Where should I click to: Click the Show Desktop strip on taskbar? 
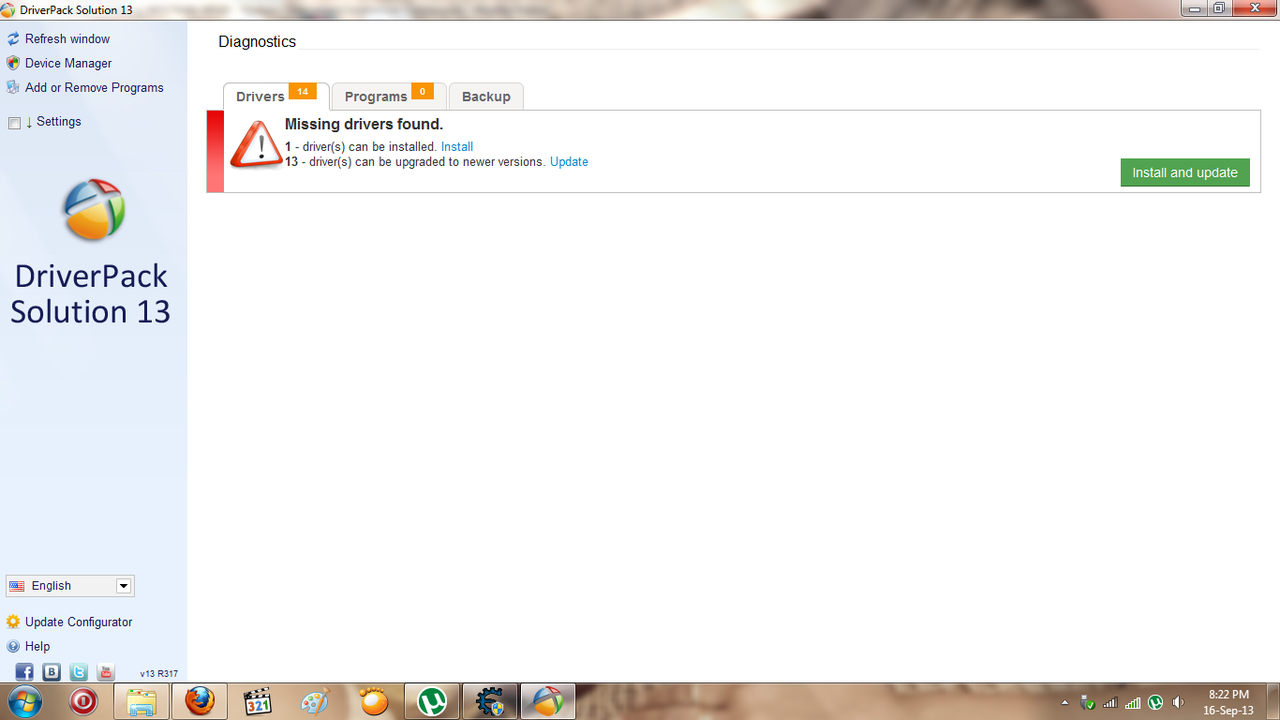tap(1273, 702)
